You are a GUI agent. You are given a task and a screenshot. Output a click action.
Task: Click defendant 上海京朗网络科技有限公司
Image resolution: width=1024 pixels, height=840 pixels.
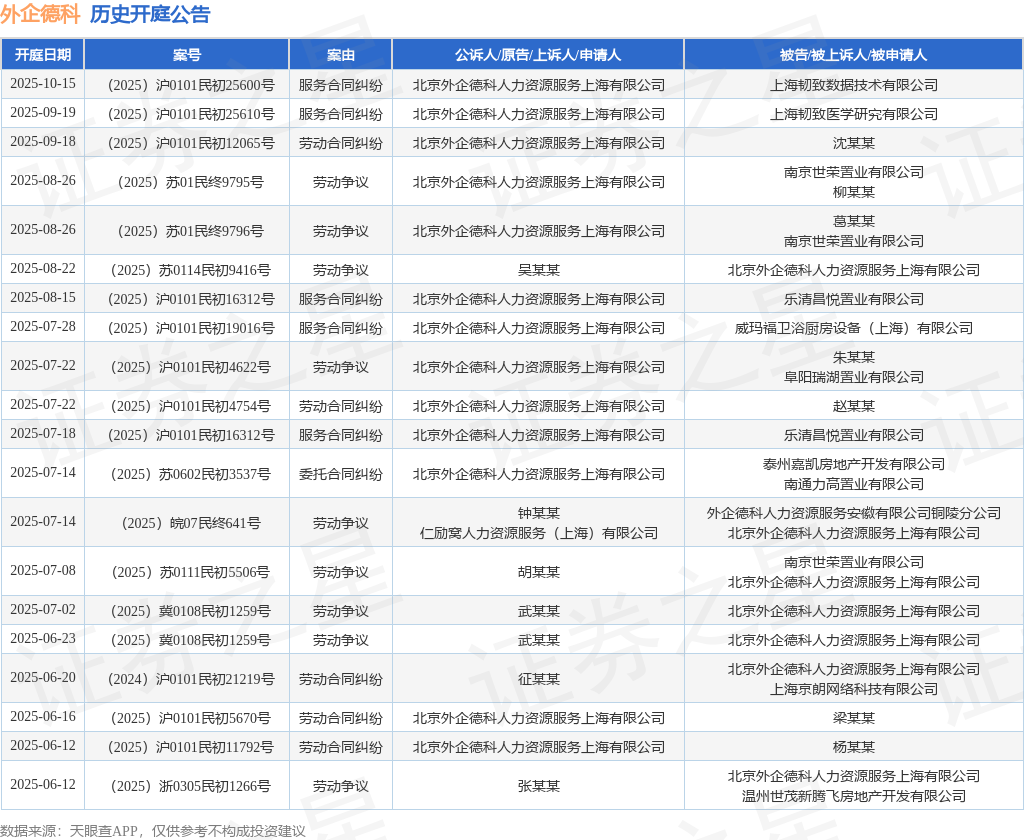click(854, 689)
